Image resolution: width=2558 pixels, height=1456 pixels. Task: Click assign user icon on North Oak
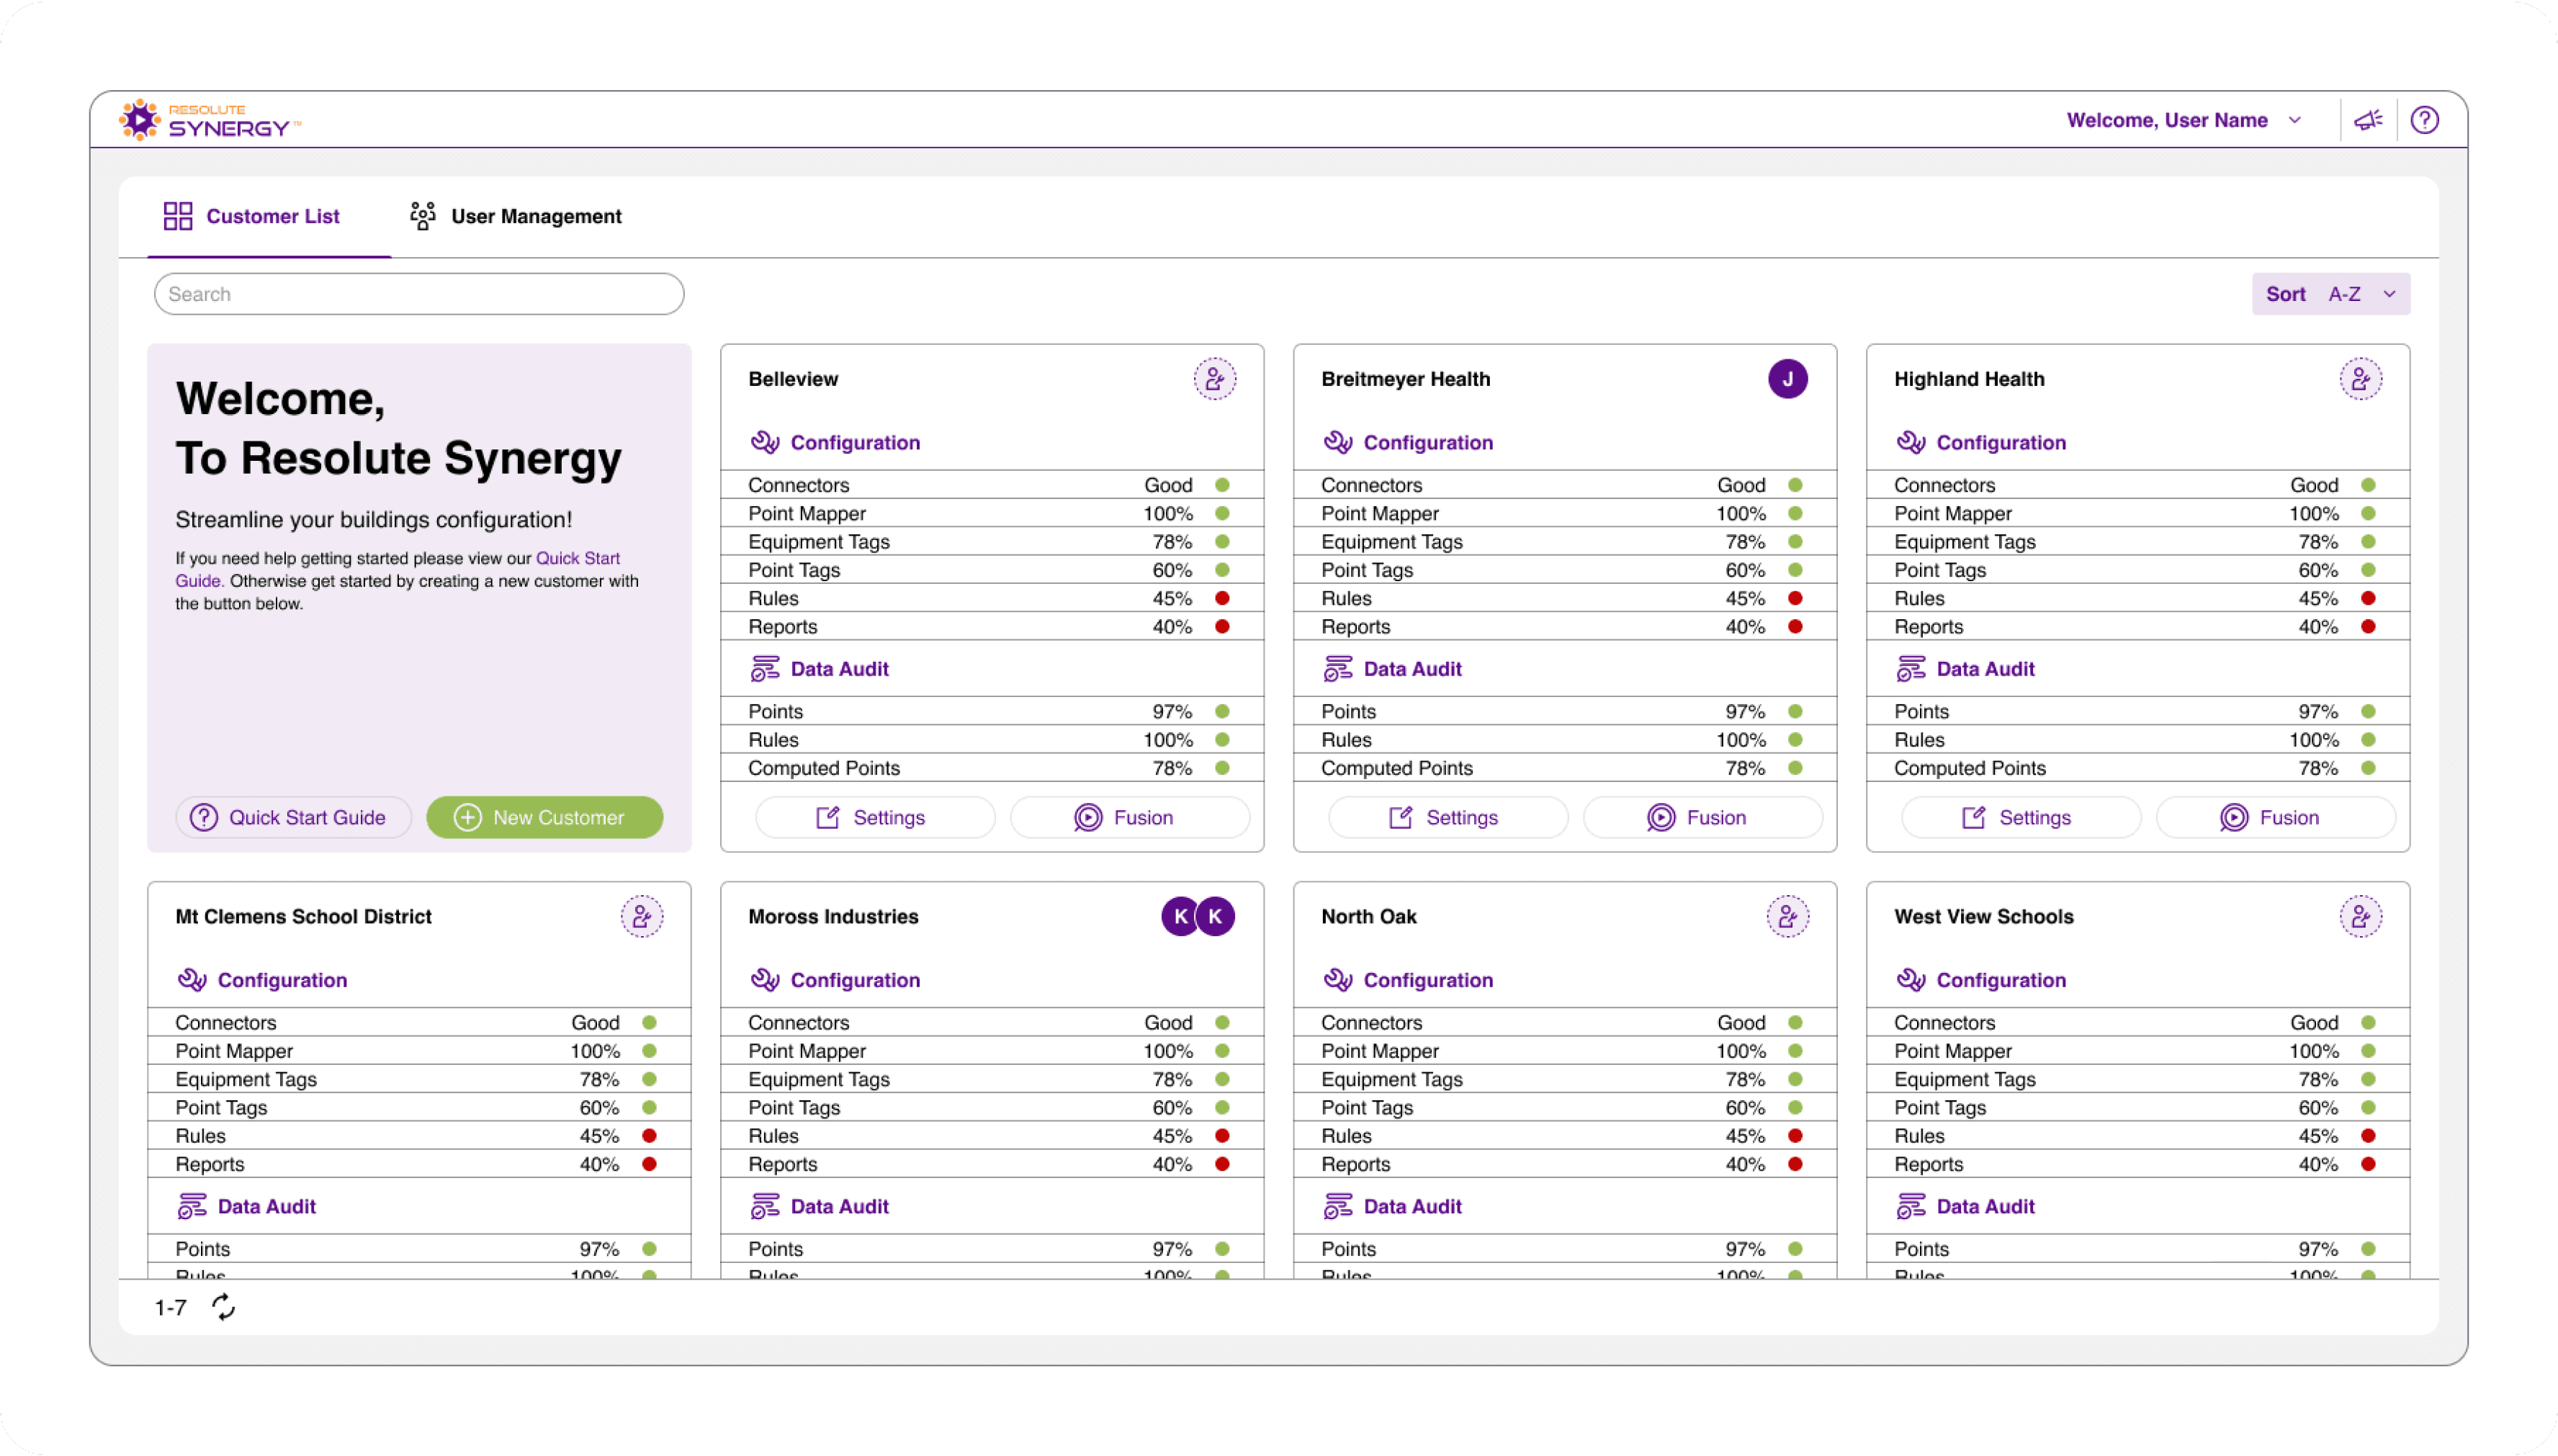tap(1787, 916)
